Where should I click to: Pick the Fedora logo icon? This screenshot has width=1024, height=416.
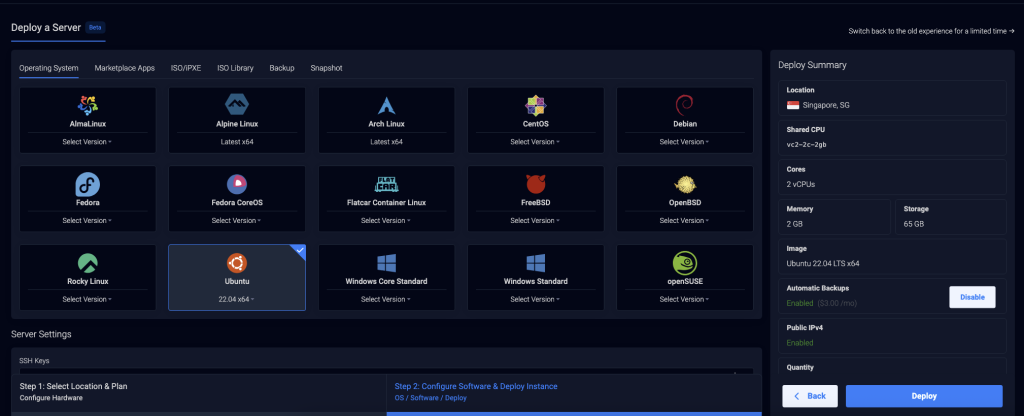88,184
